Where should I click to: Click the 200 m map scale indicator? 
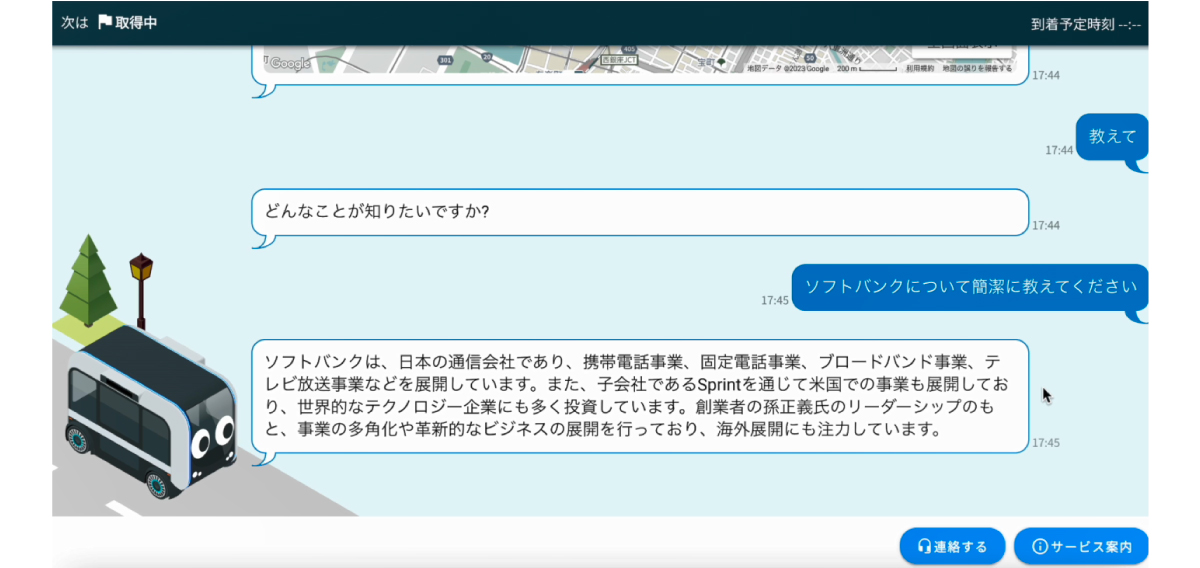(x=866, y=68)
